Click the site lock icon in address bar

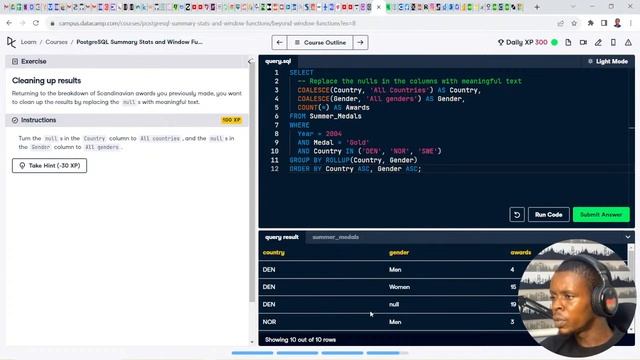point(52,24)
